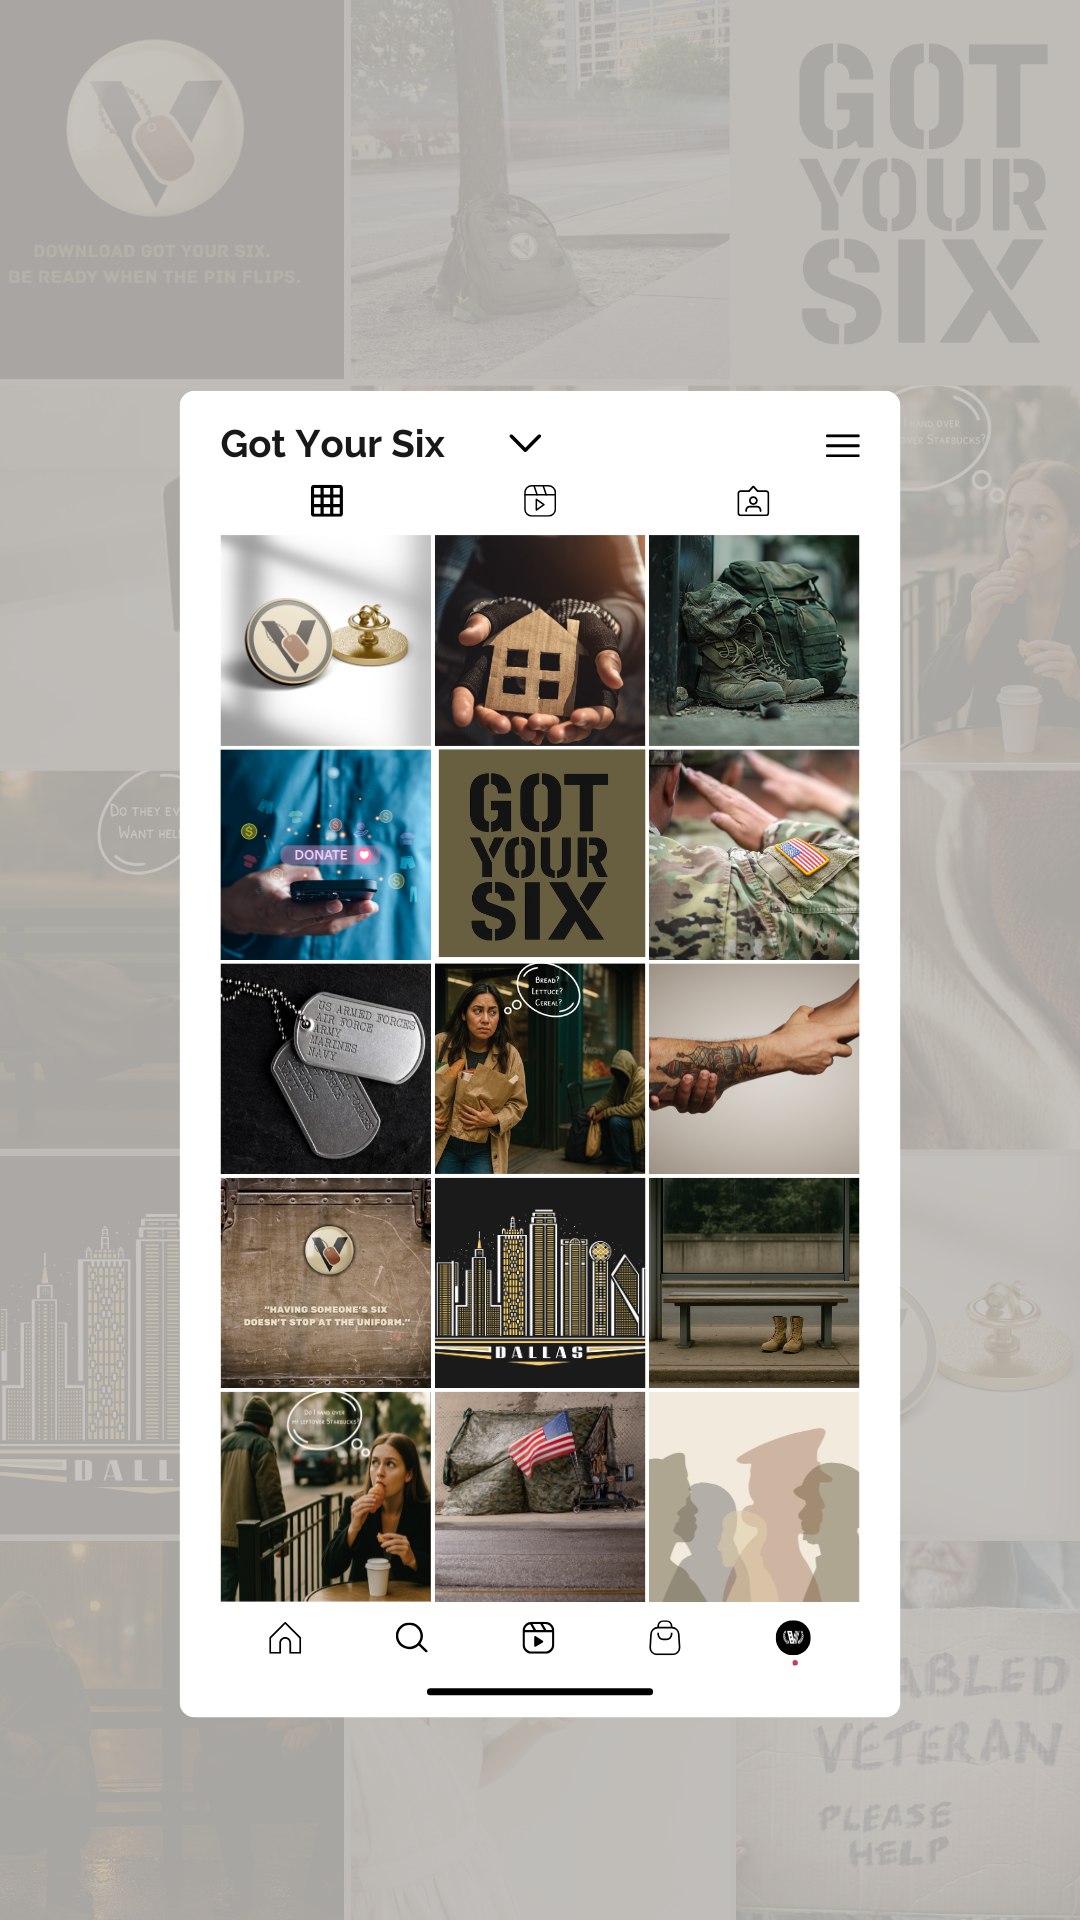Open the Shop bag icon
Screen dimensions: 1080x1920
665,1638
